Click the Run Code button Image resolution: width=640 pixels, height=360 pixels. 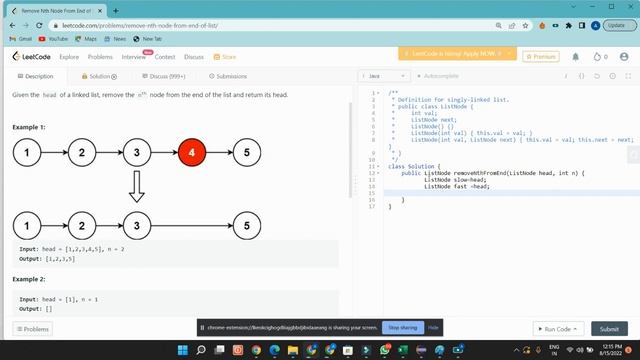[x=558, y=329]
